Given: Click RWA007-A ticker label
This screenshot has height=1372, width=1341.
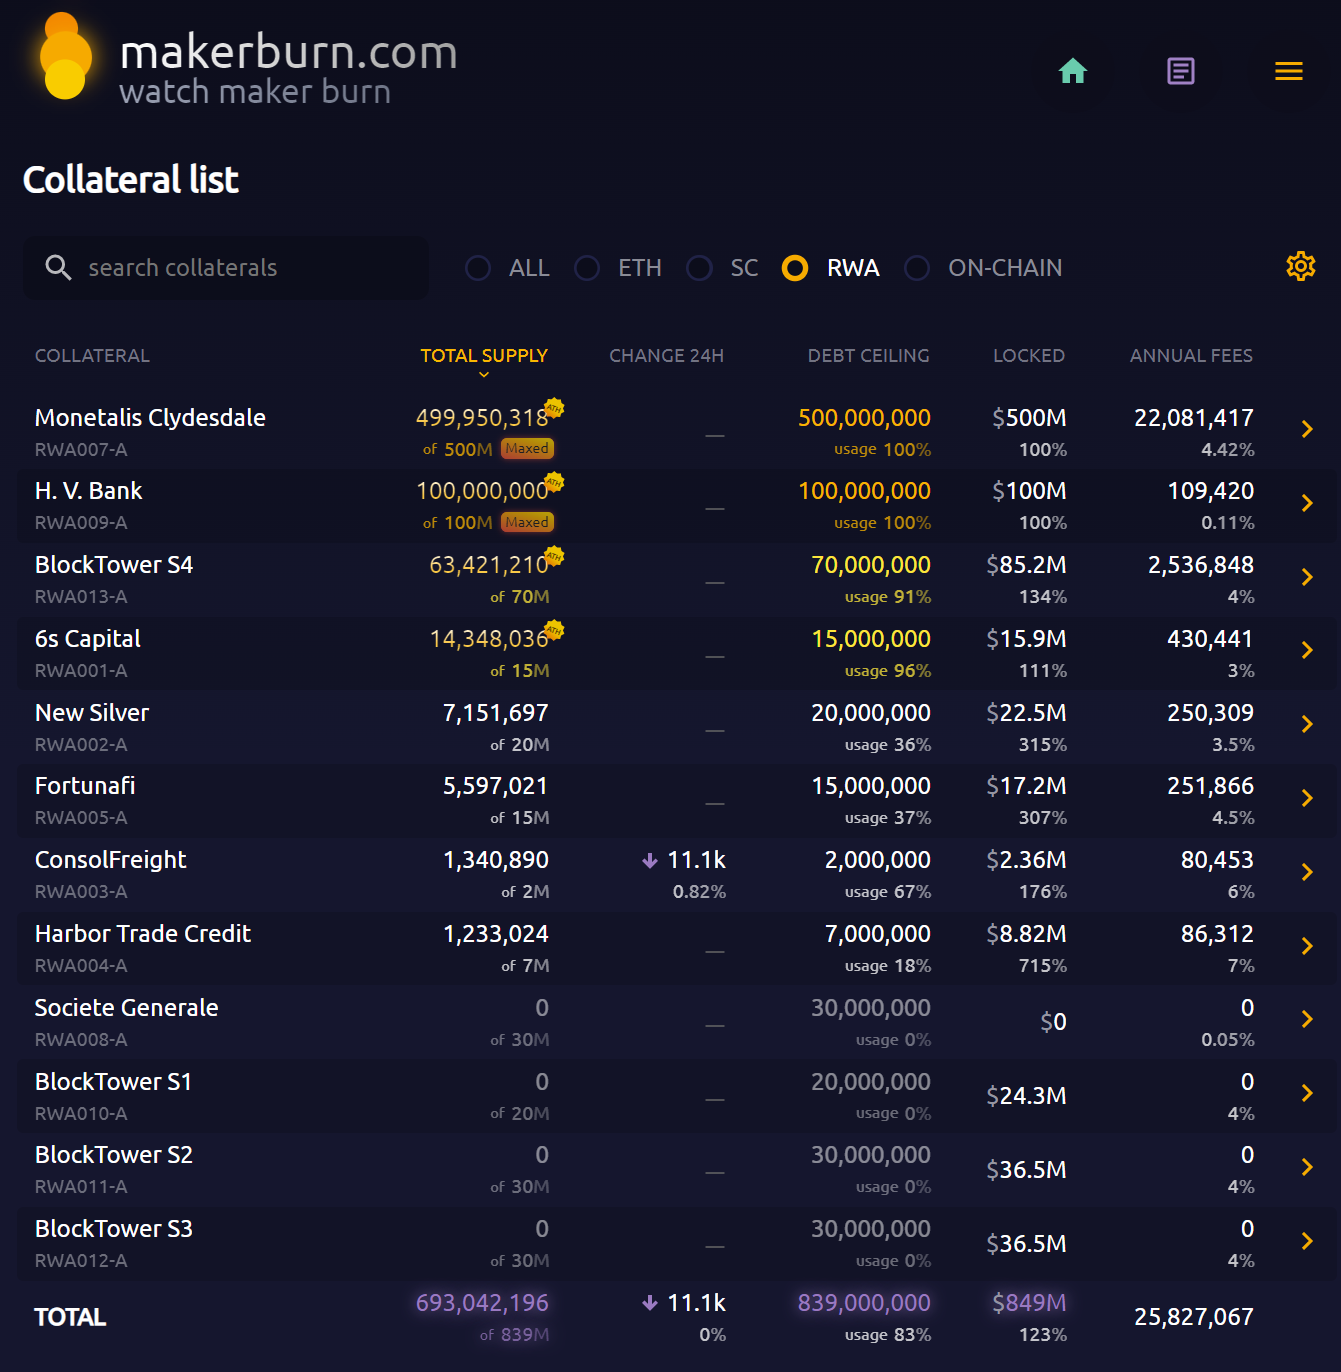Looking at the screenshot, I should click(81, 450).
